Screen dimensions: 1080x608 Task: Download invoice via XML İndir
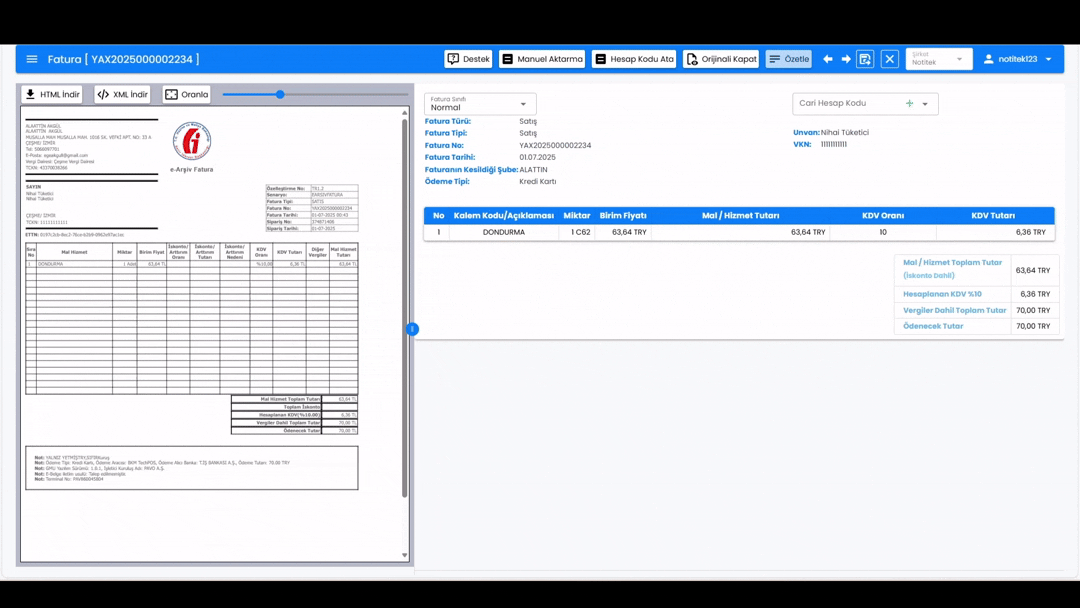(x=123, y=94)
